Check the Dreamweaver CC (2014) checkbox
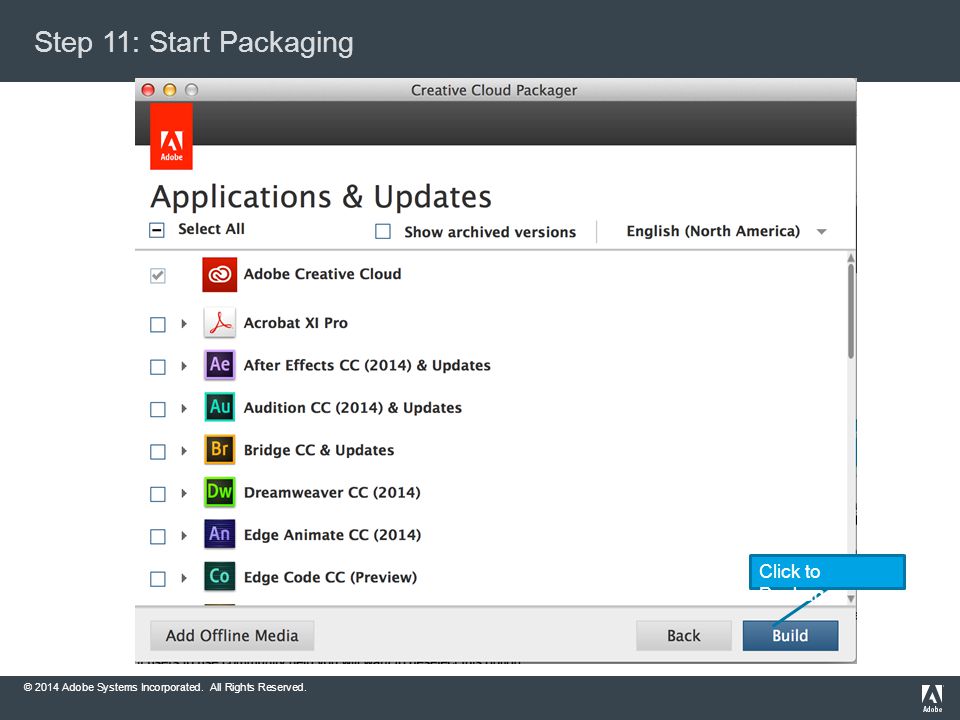This screenshot has height=720, width=960. [157, 493]
